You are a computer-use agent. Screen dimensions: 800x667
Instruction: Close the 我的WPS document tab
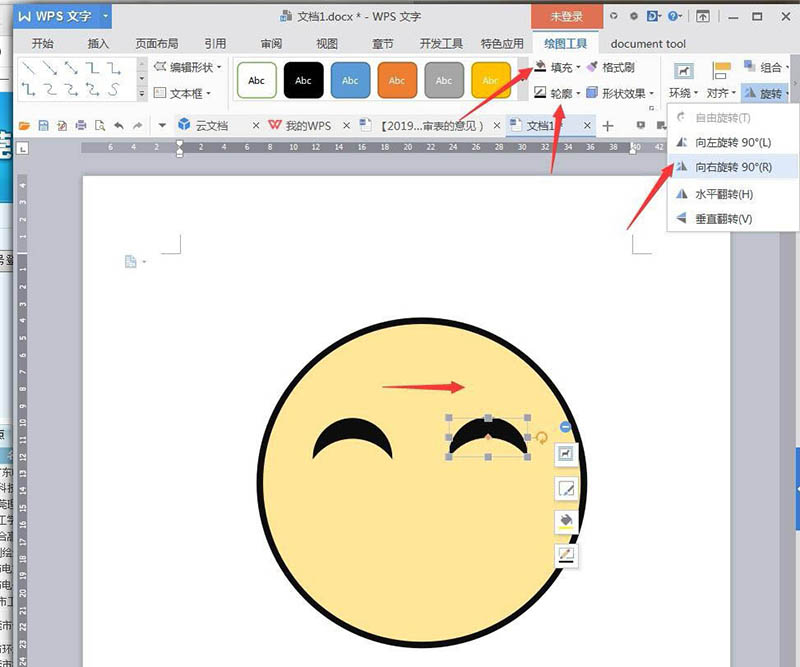coord(346,126)
